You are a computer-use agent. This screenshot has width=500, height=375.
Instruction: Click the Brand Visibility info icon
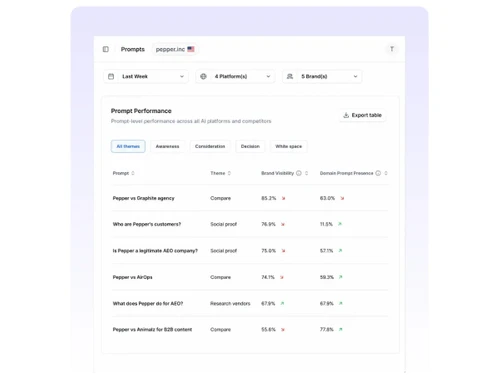[x=299, y=173]
